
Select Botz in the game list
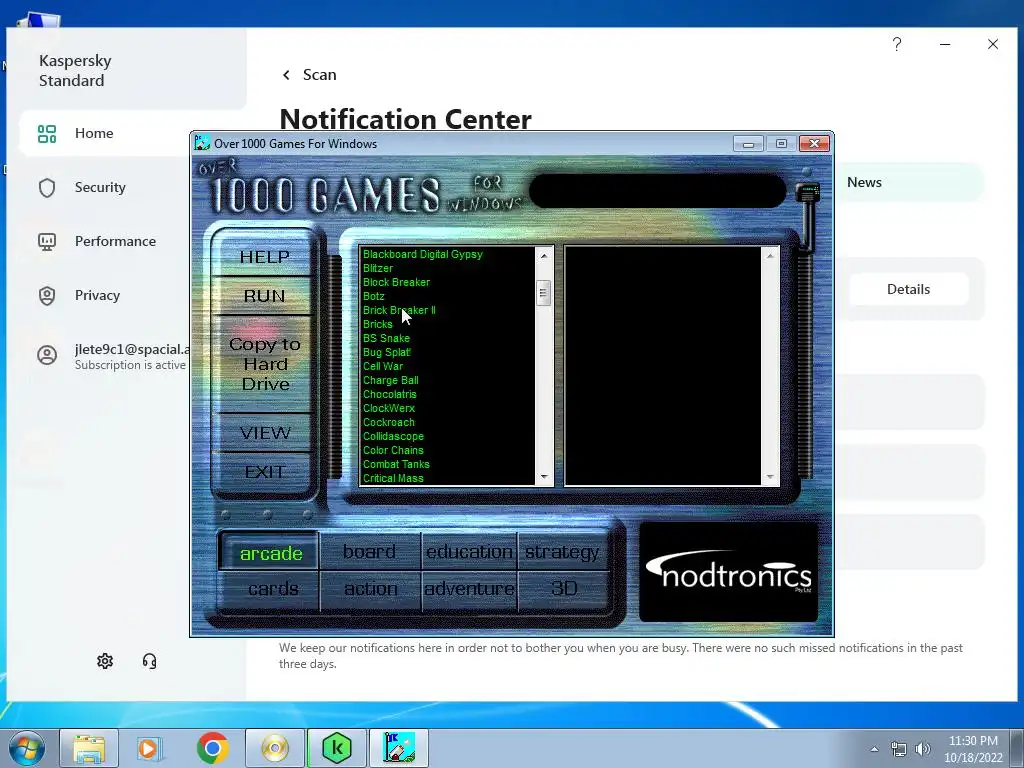coord(374,296)
